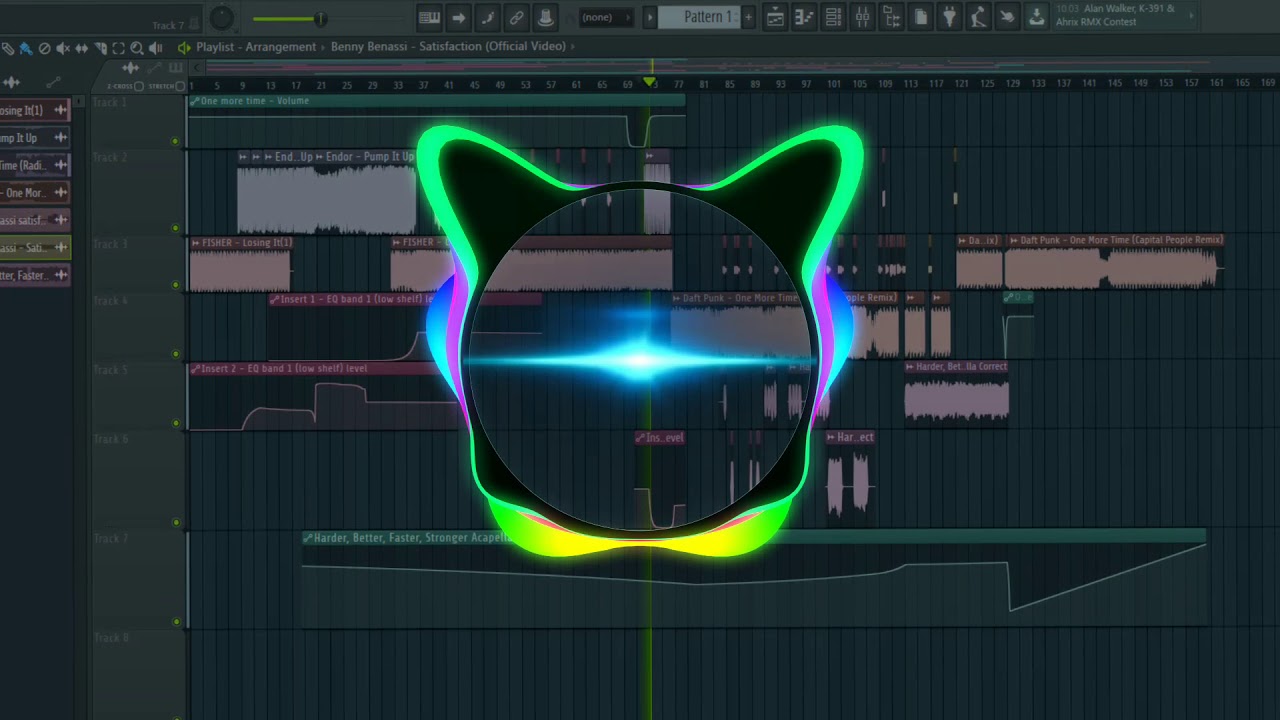Image resolution: width=1280 pixels, height=720 pixels.
Task: Open the Browser panel button
Action: [892, 17]
